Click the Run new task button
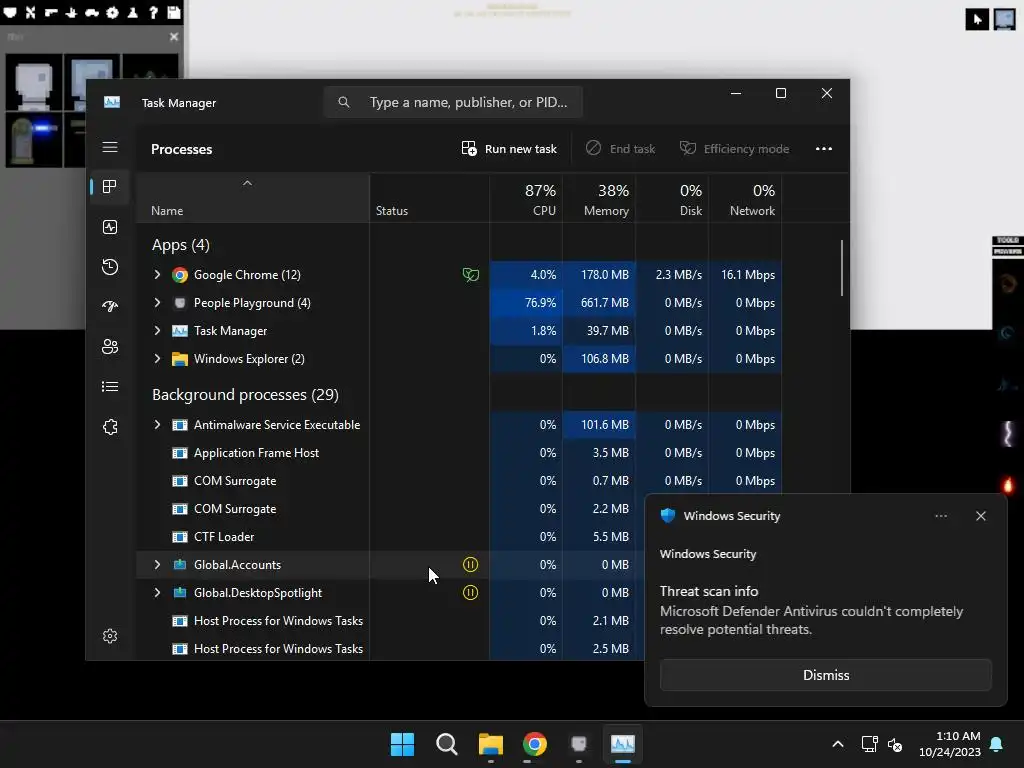 pos(509,149)
